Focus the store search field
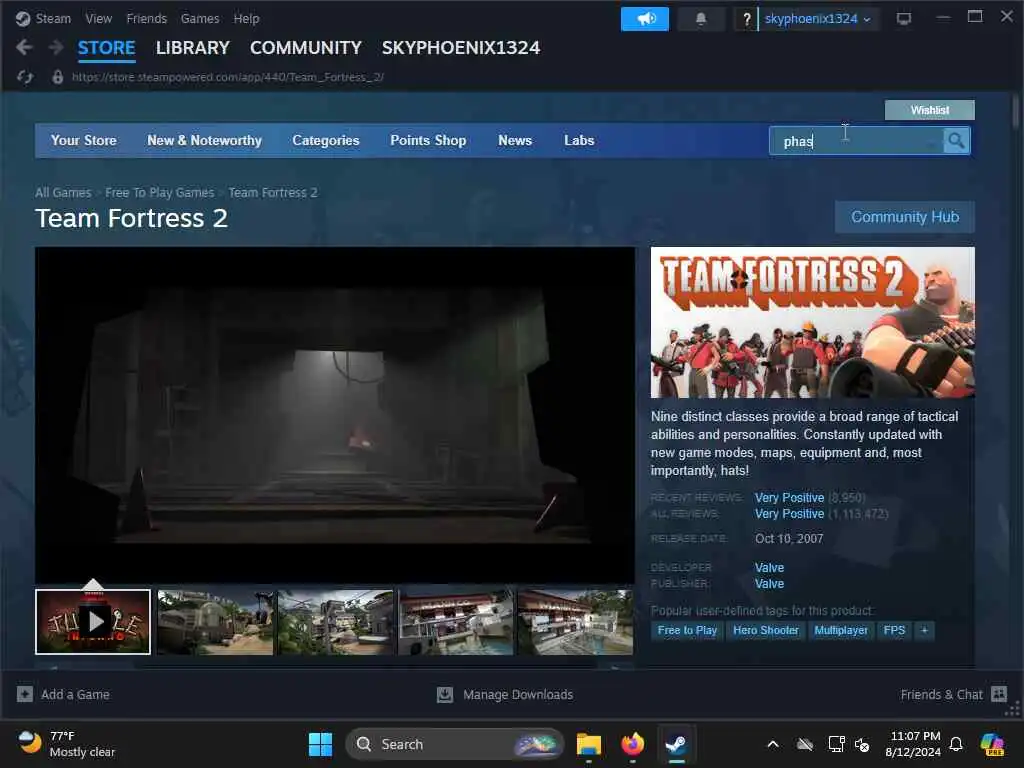Image resolution: width=1024 pixels, height=768 pixels. click(856, 141)
